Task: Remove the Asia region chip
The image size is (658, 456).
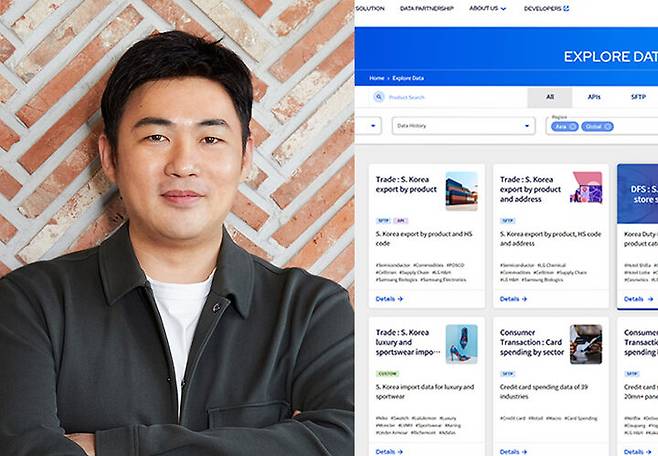Action: point(573,126)
